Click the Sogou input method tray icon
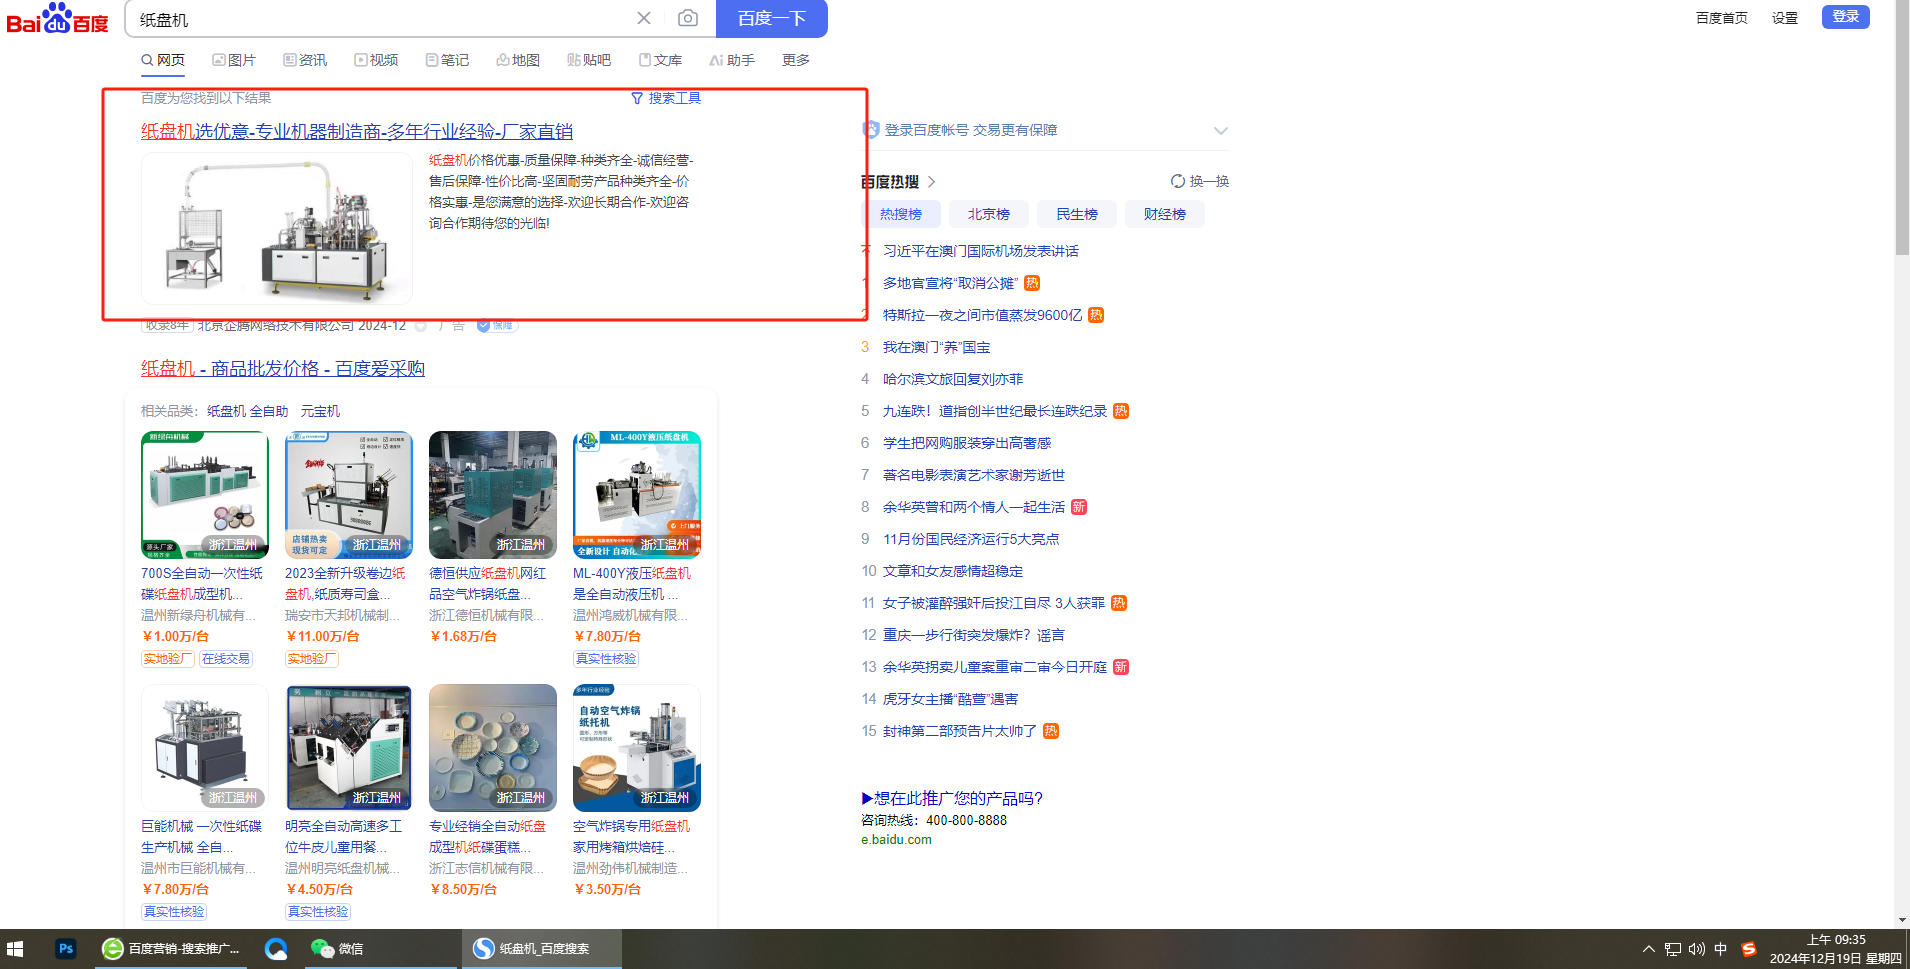 tap(1749, 949)
